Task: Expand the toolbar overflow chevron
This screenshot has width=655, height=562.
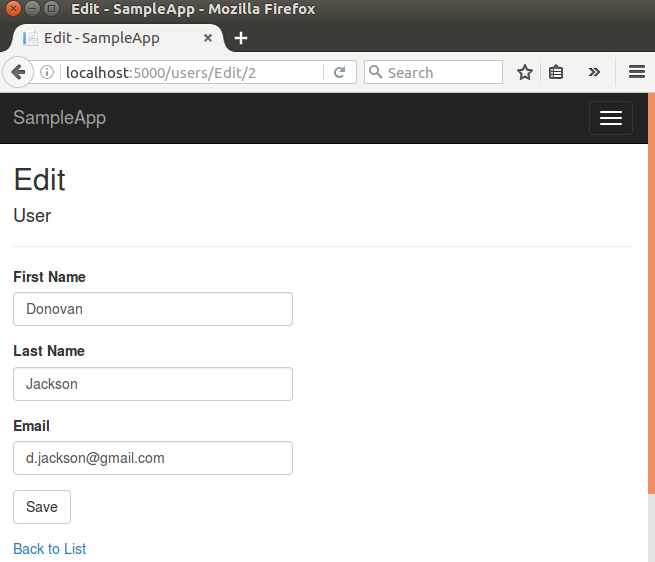Action: click(594, 72)
